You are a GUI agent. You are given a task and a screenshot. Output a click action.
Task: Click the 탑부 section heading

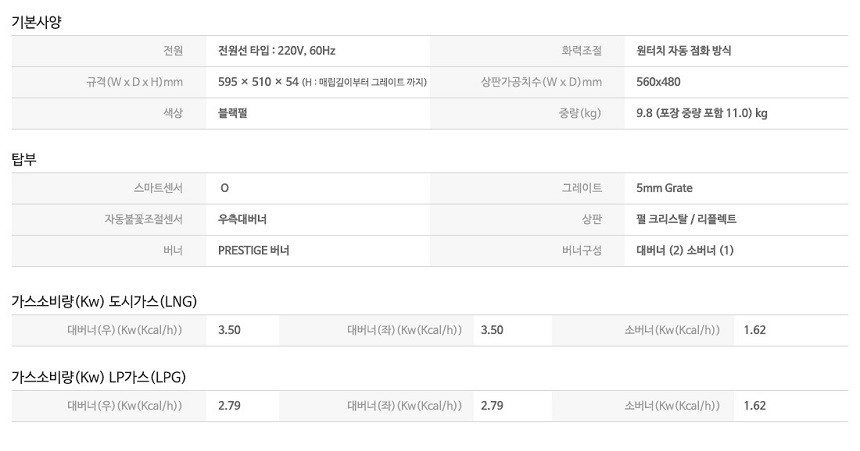pyautogui.click(x=24, y=160)
